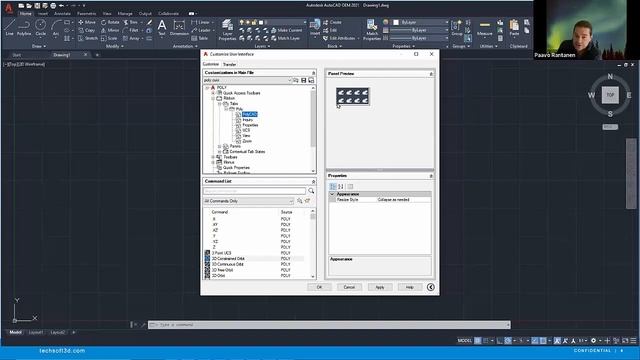Select the Polyline tool
The width and height of the screenshot is (640, 360).
24,28
